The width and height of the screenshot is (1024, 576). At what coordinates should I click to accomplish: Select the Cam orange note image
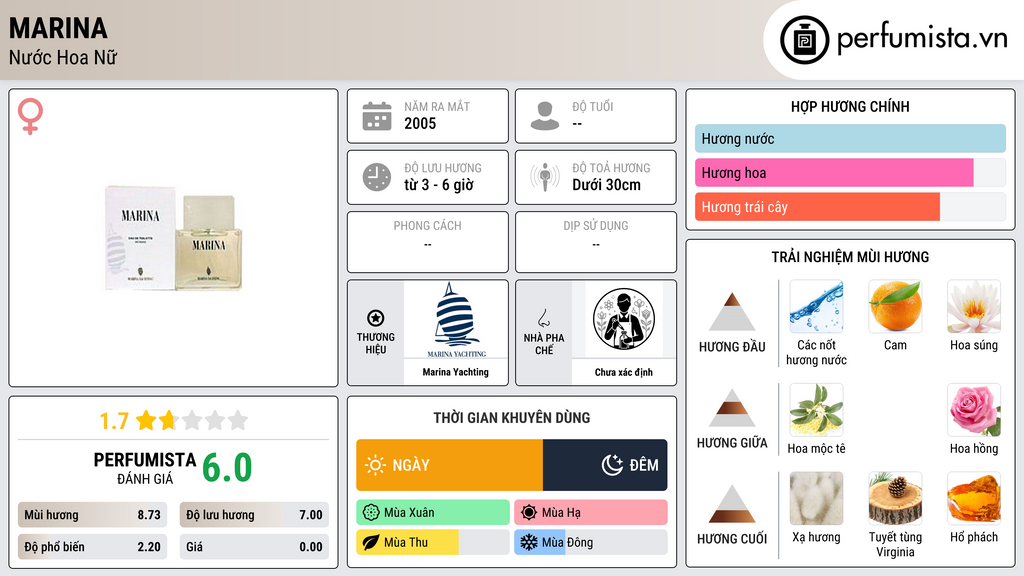pyautogui.click(x=895, y=307)
